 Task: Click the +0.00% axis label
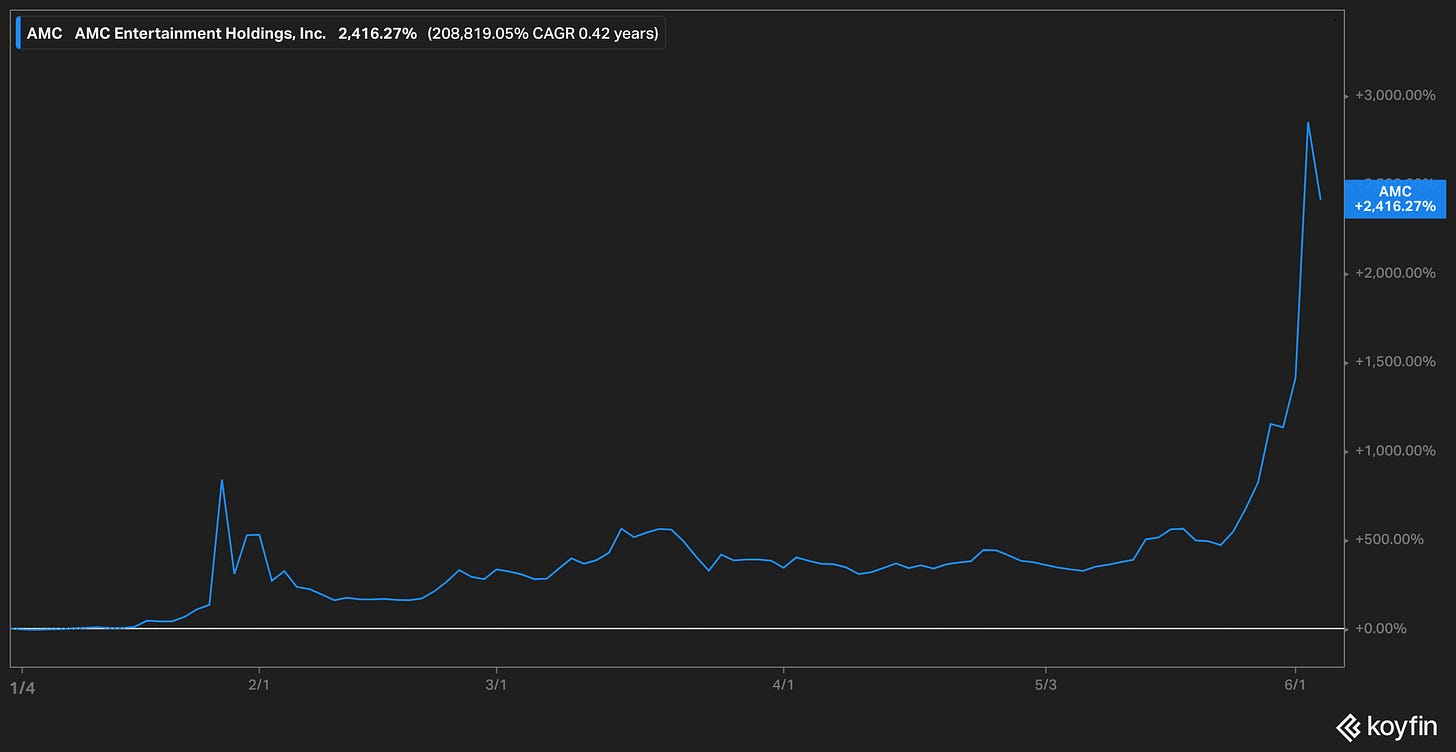click(x=1383, y=629)
